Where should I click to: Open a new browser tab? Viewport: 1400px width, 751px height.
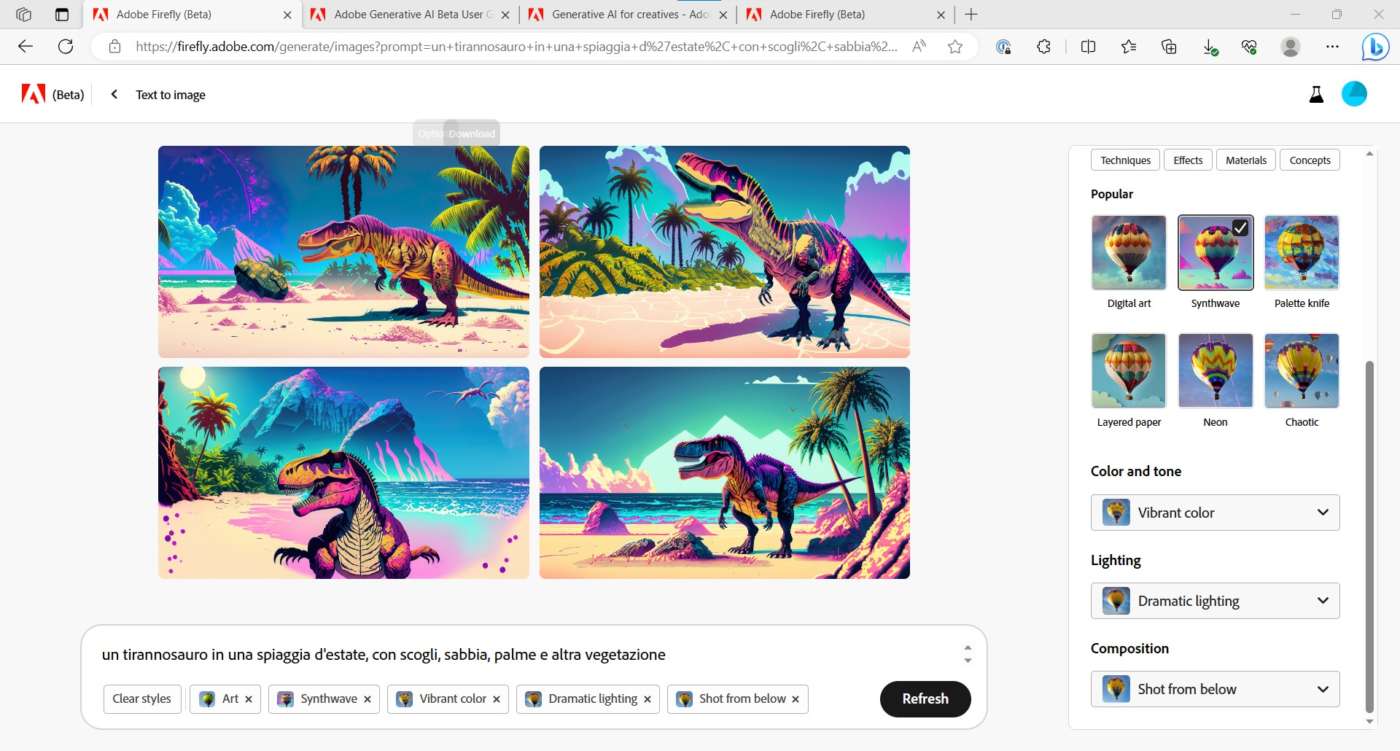pos(971,15)
